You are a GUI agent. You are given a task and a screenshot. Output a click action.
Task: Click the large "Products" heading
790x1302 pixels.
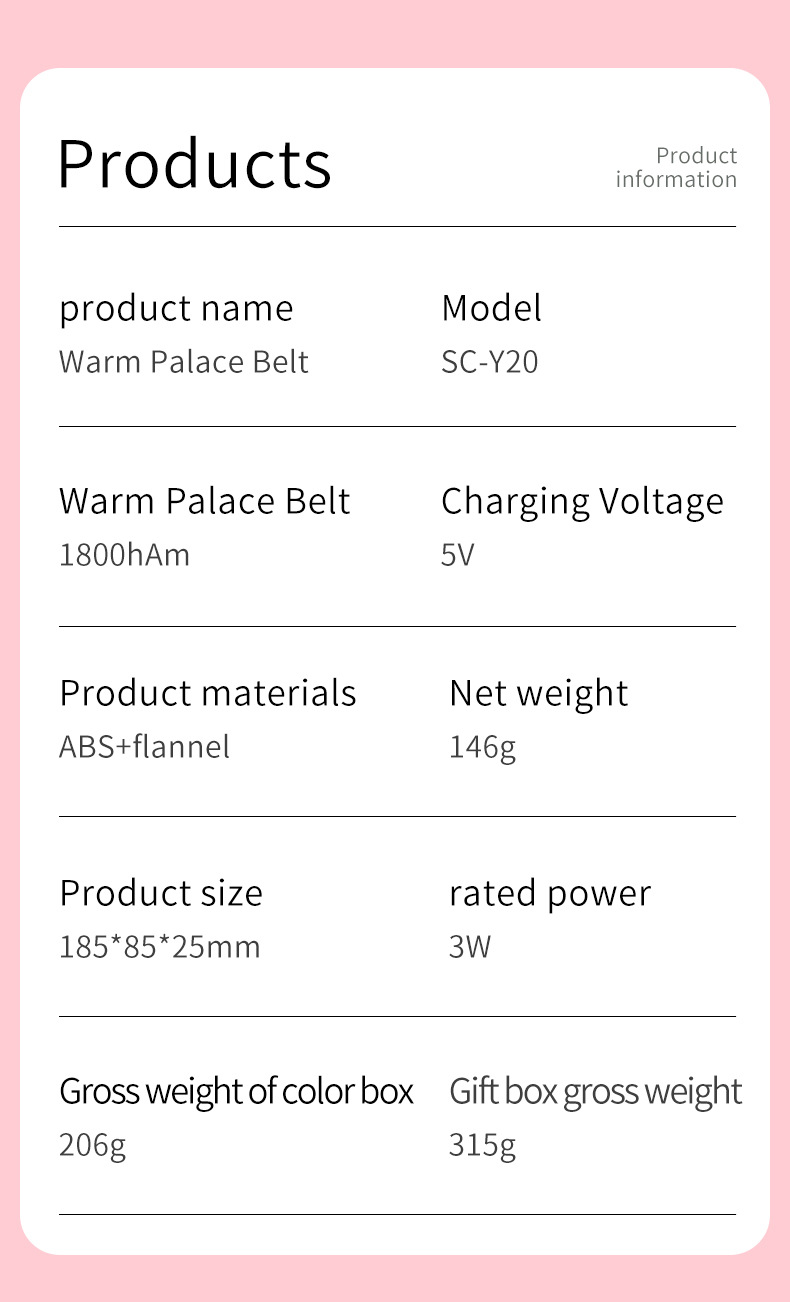(x=194, y=163)
